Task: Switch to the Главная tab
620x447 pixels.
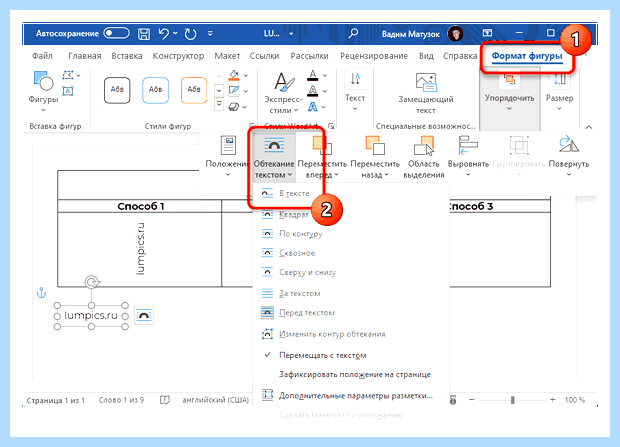Action: pyautogui.click(x=85, y=56)
